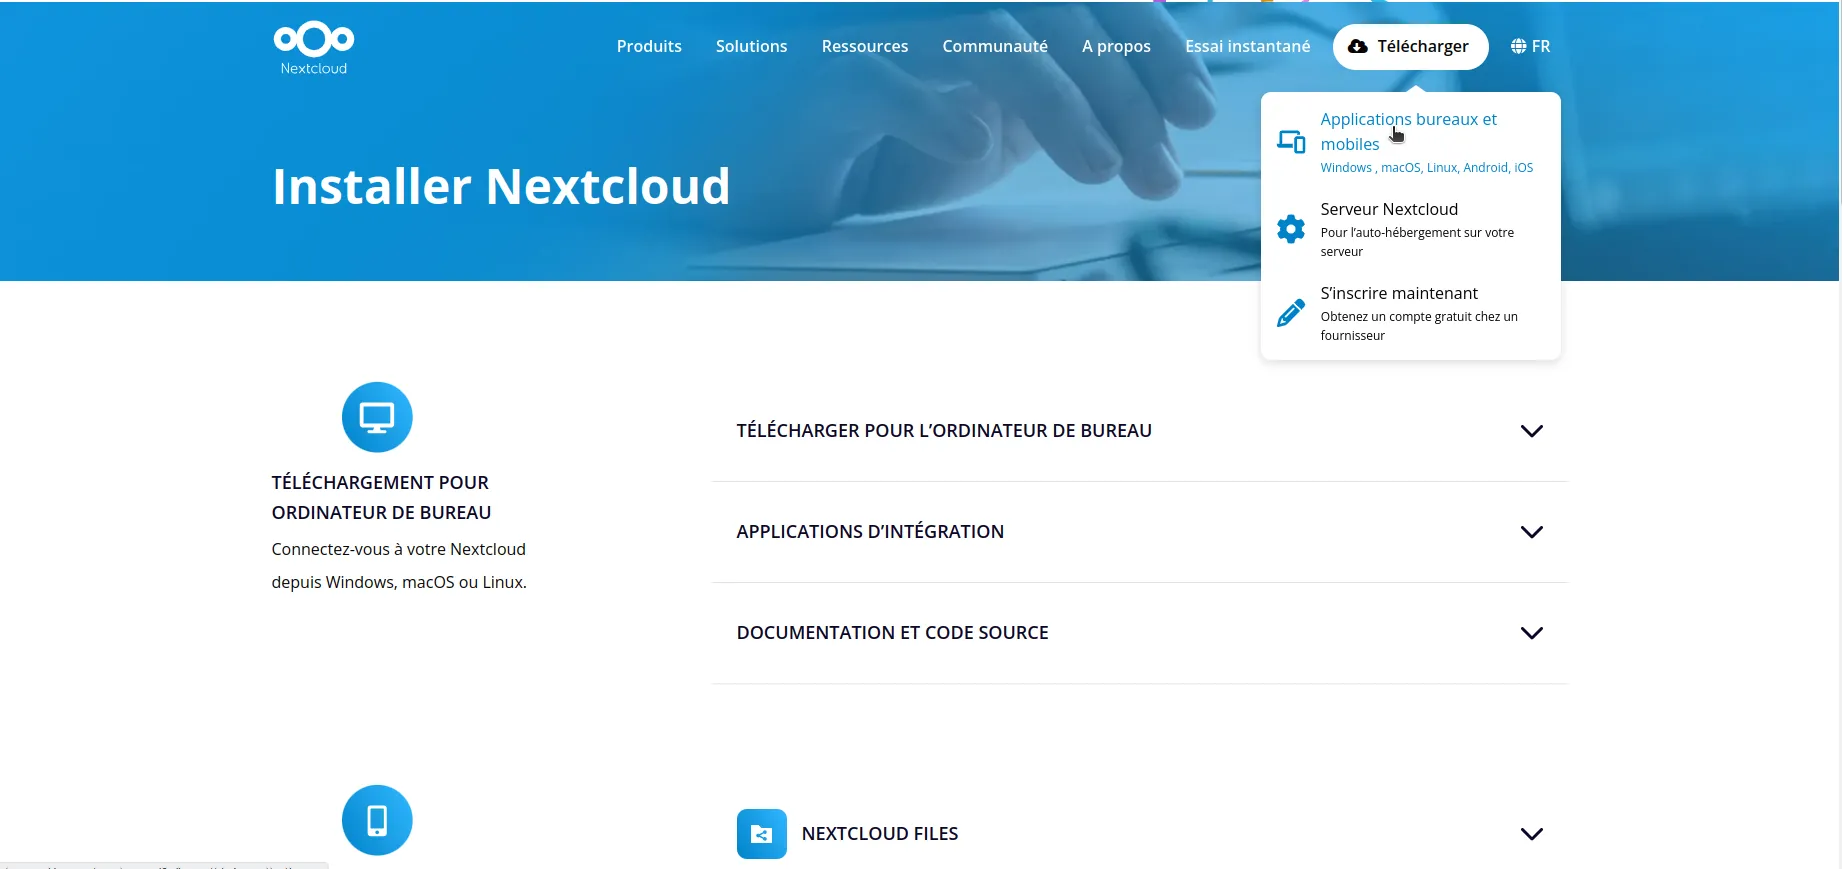Expand the Nextcloud Files section chevron

[1531, 834]
